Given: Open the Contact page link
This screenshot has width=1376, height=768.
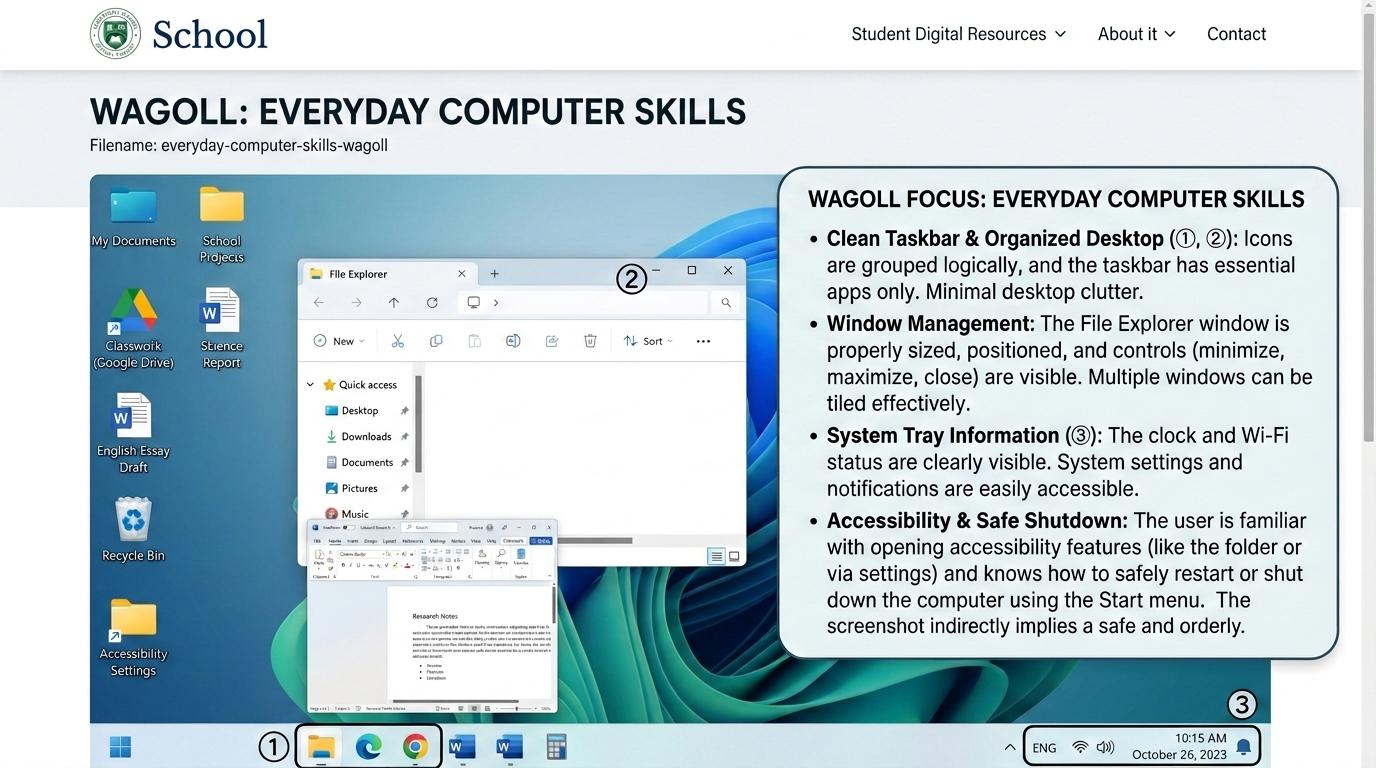Looking at the screenshot, I should click(1236, 34).
